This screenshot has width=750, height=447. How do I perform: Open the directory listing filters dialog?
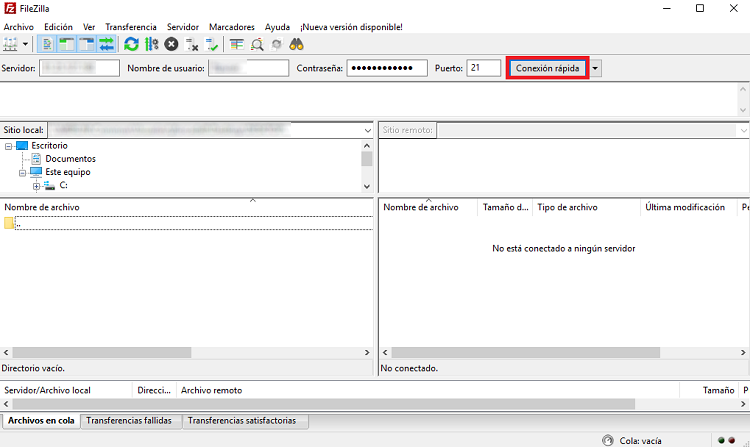236,44
